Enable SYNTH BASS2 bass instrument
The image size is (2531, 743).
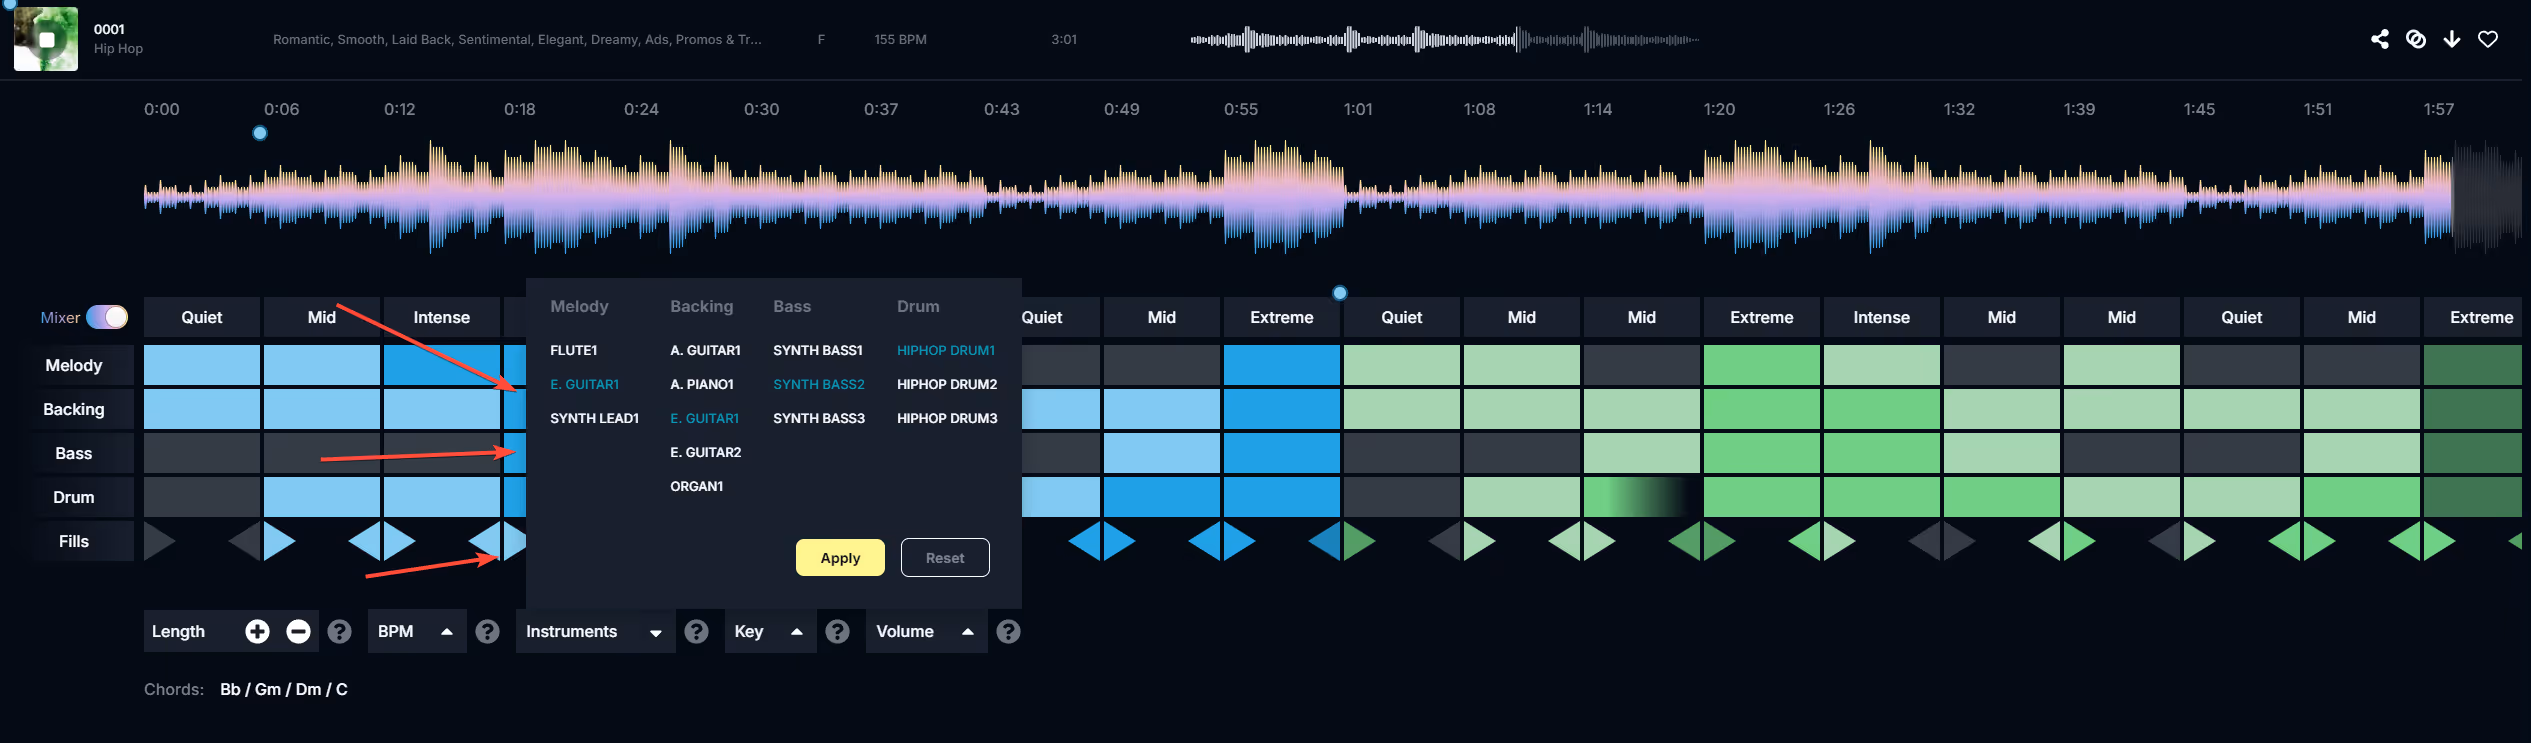(x=819, y=384)
